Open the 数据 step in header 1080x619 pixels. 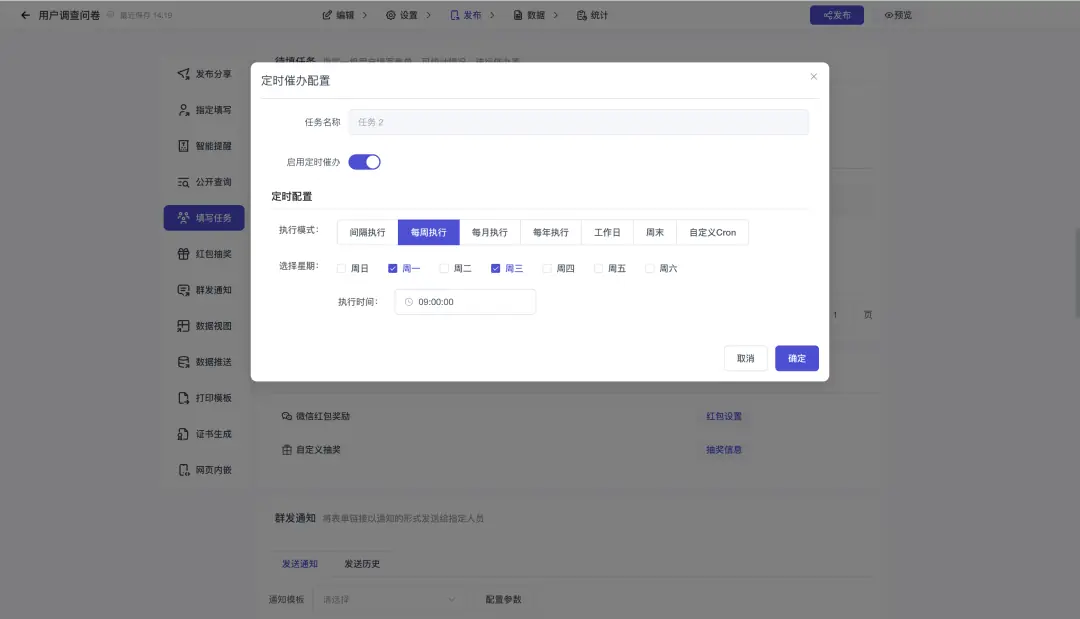tap(529, 15)
